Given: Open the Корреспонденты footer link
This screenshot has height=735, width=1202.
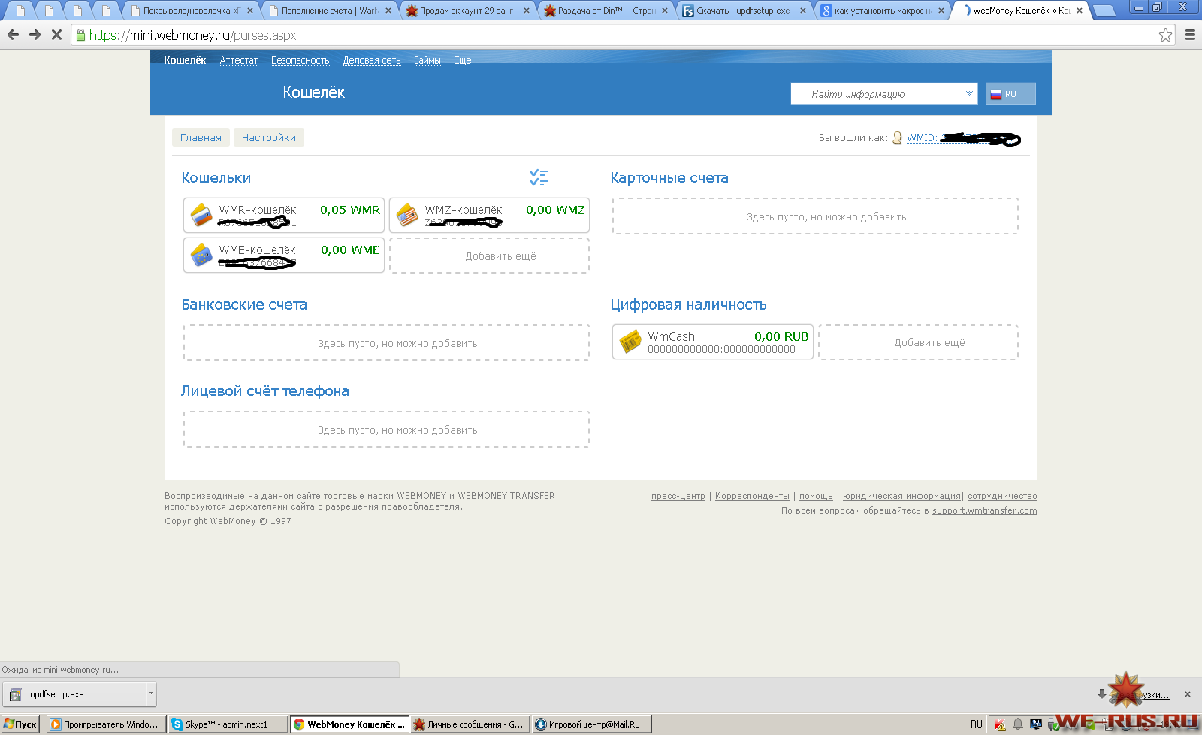Looking at the screenshot, I should click(x=752, y=496).
